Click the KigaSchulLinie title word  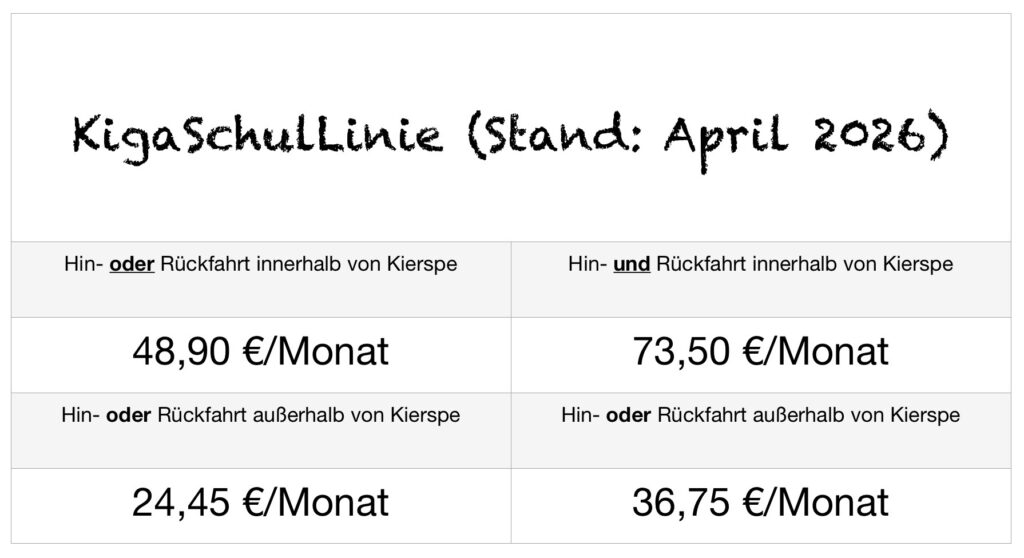[257, 137]
